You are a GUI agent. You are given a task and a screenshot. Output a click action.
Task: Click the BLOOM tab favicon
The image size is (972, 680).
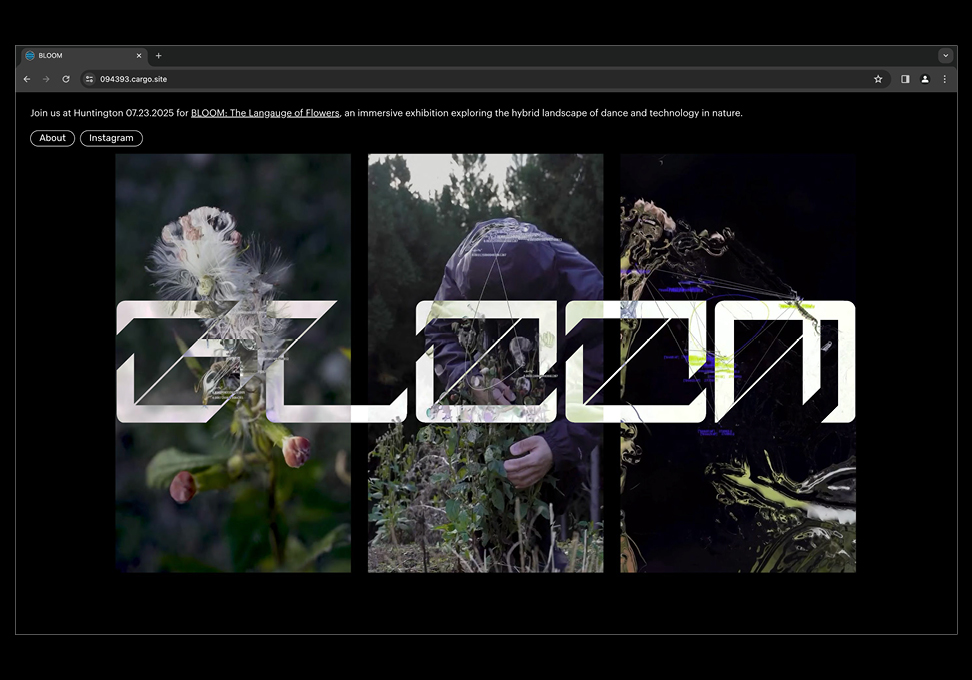(x=30, y=56)
